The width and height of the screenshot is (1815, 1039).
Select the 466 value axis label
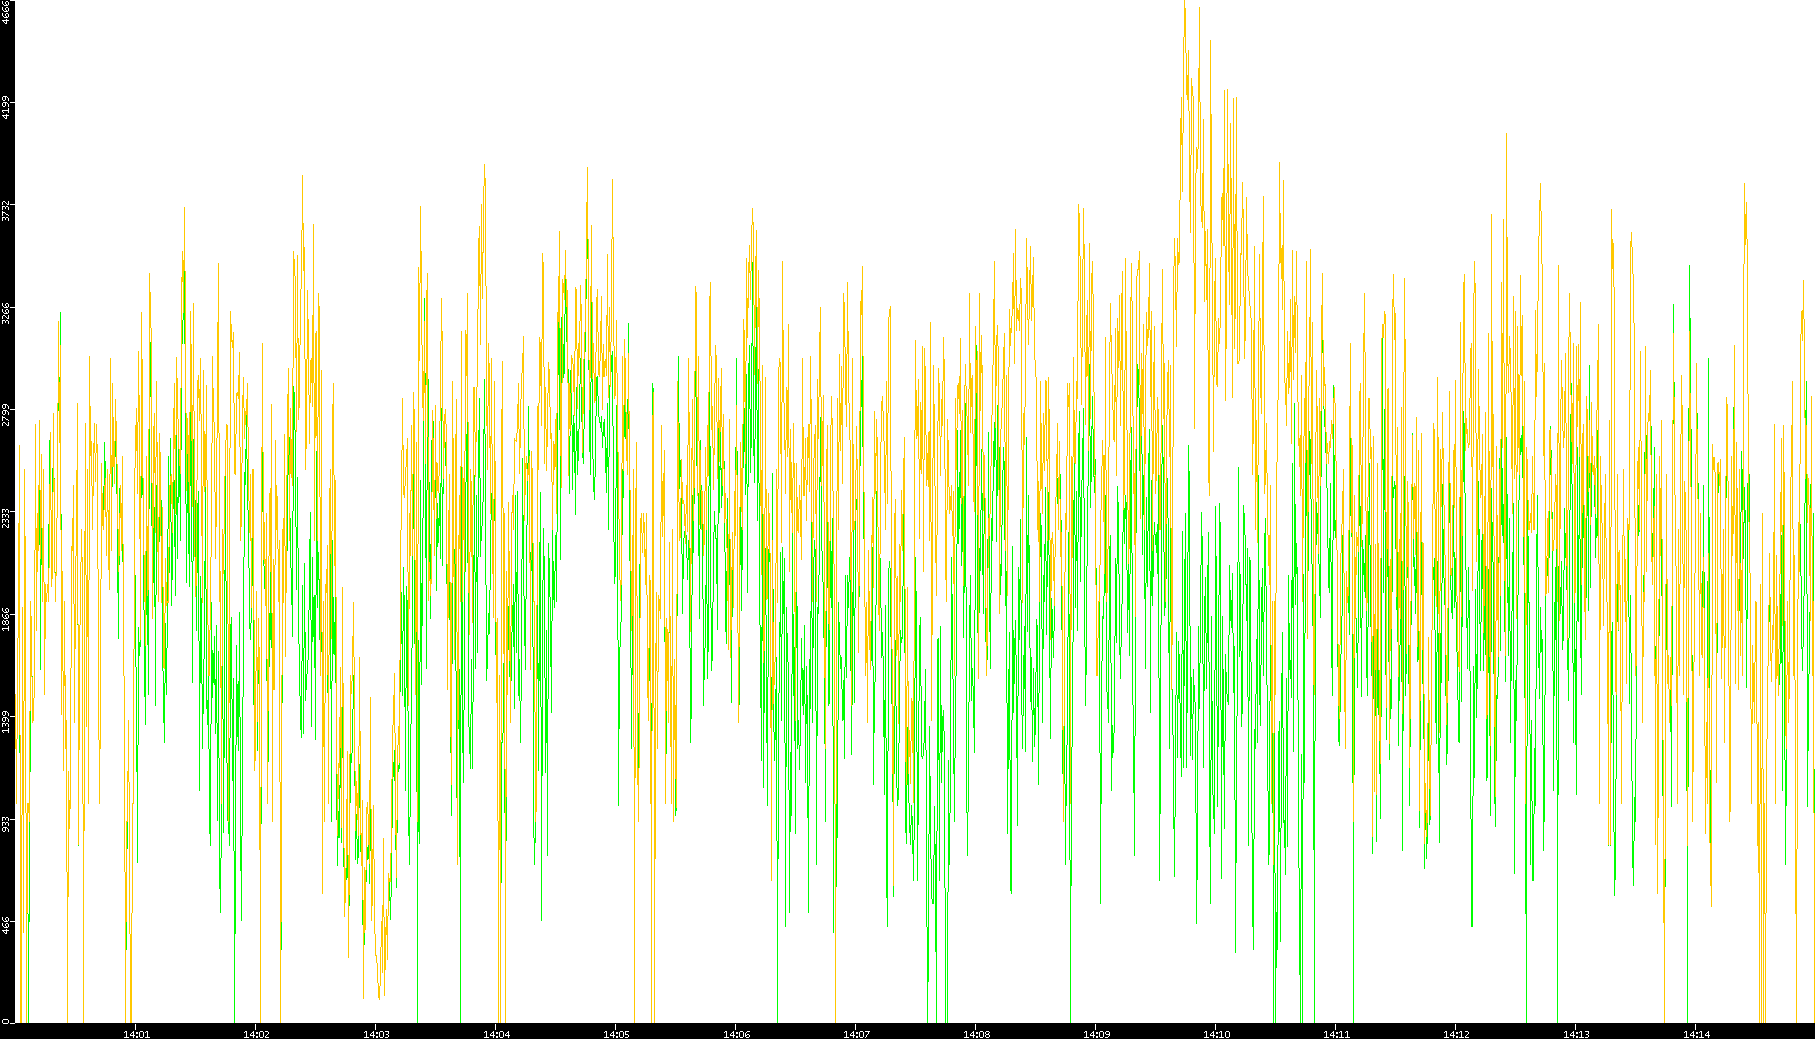[6, 926]
